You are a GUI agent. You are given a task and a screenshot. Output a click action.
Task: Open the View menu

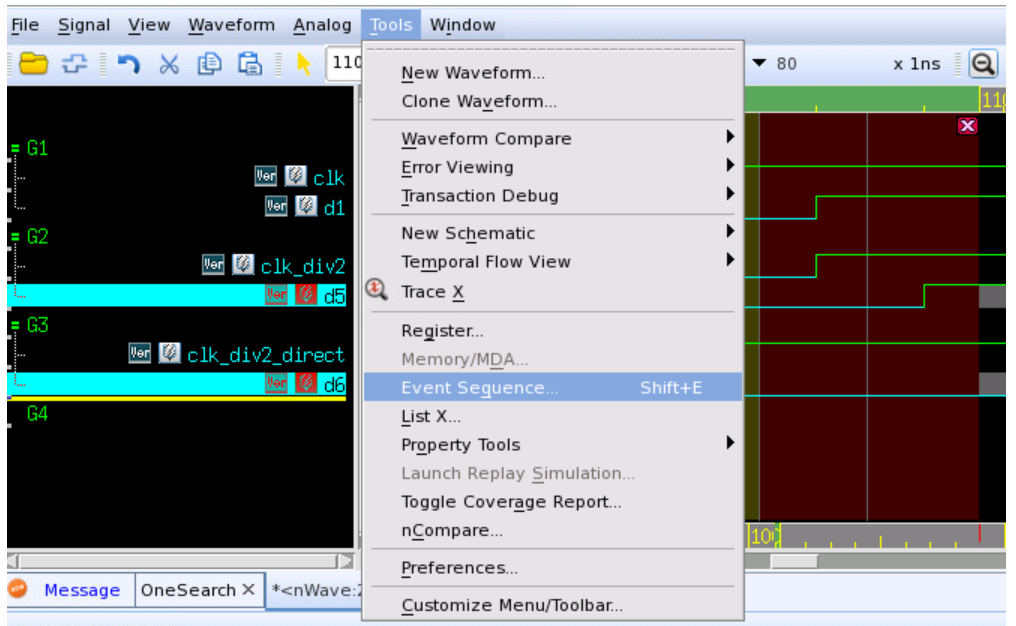149,25
